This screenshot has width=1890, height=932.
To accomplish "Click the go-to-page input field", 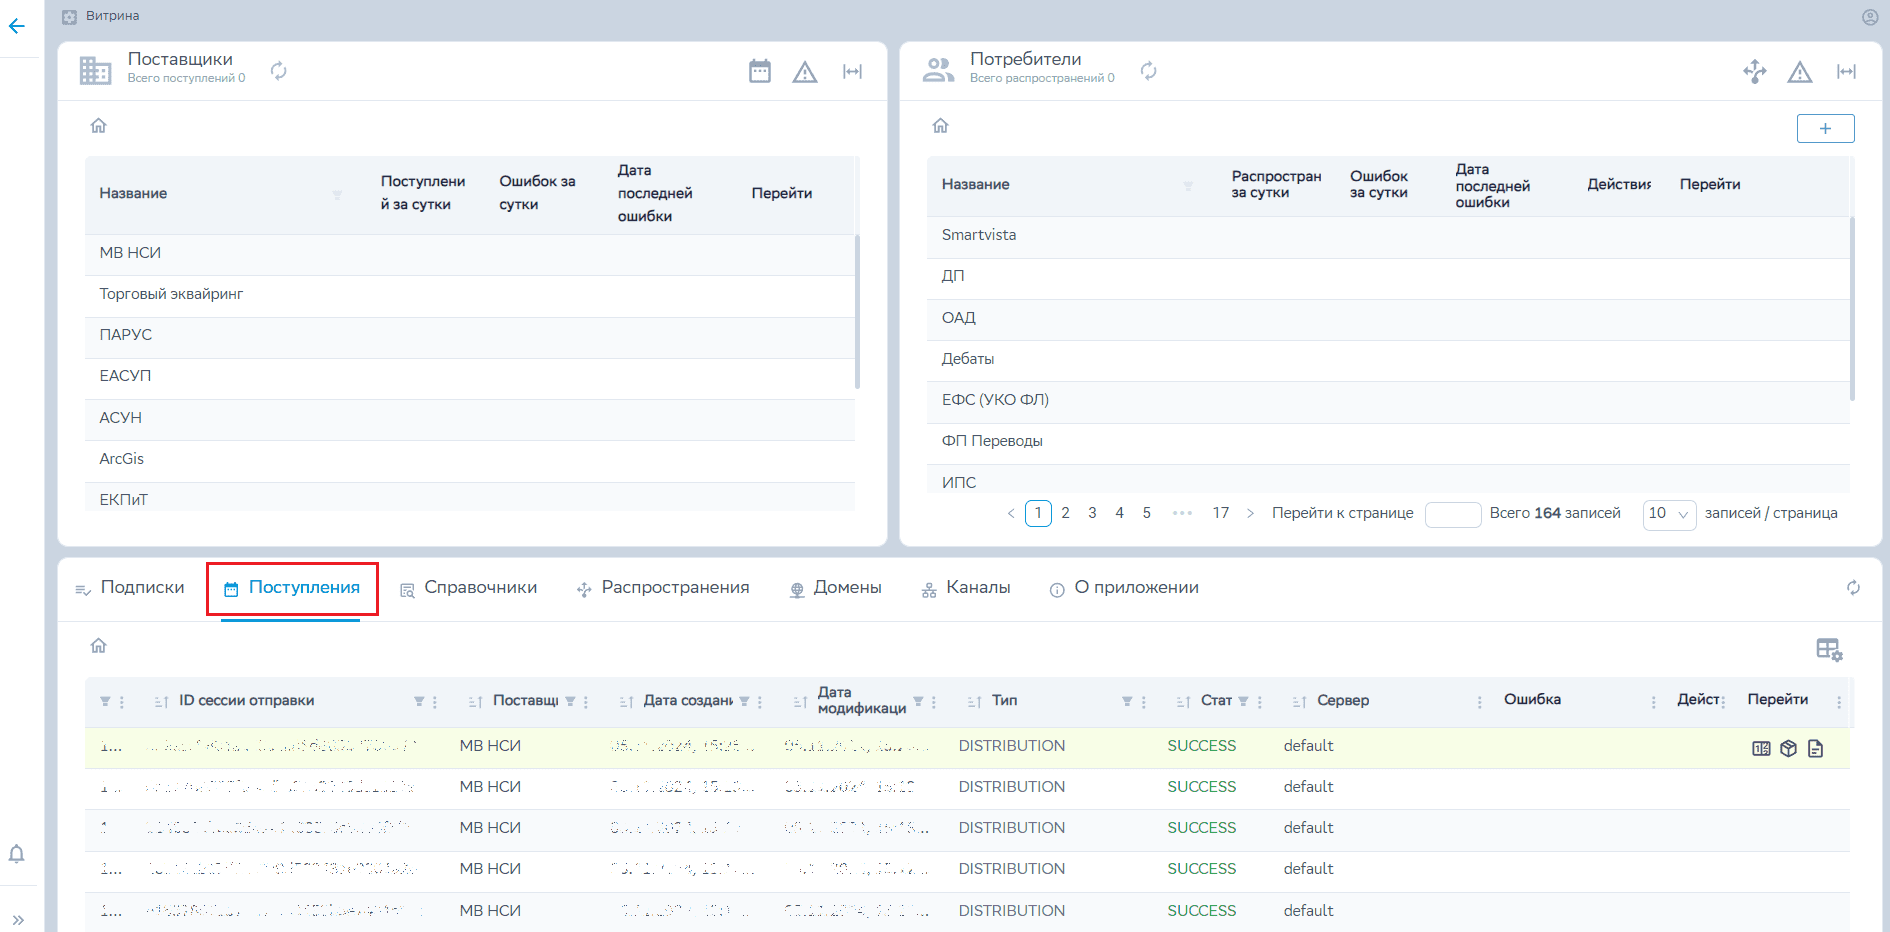I will [1452, 514].
